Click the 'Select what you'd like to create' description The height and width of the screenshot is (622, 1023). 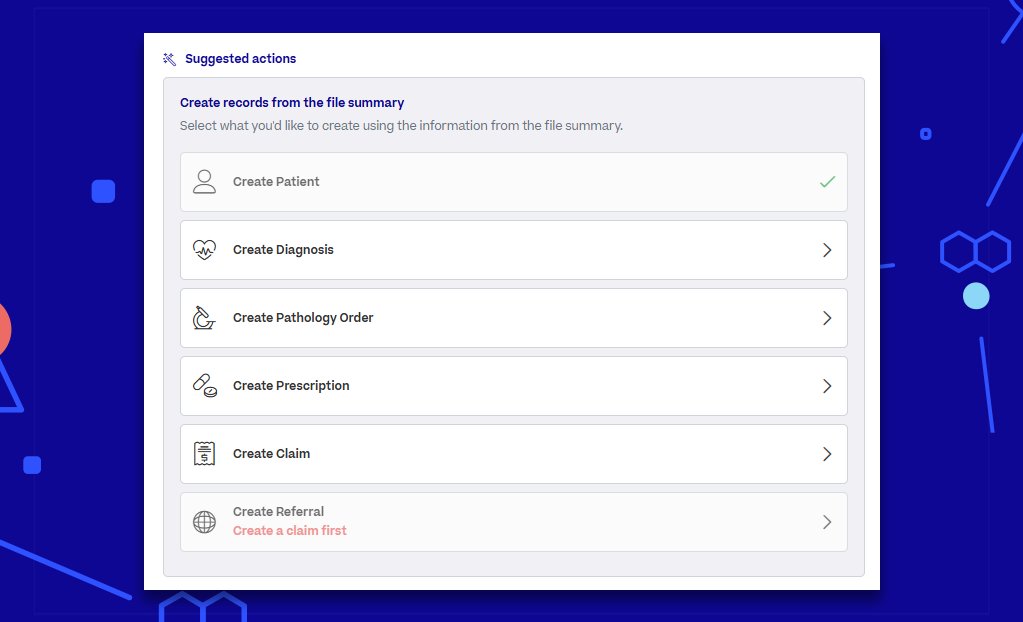[401, 125]
